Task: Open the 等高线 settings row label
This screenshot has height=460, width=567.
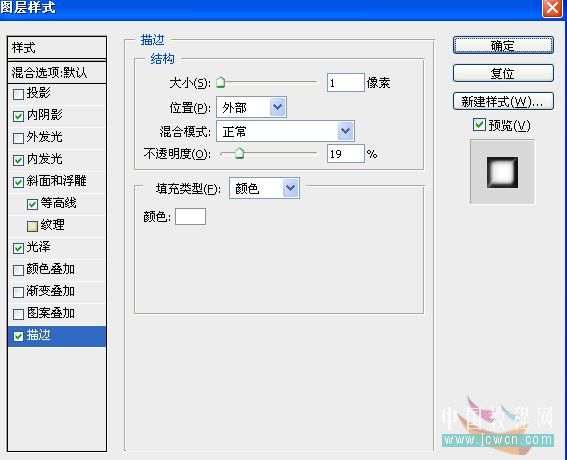Action: pyautogui.click(x=58, y=203)
